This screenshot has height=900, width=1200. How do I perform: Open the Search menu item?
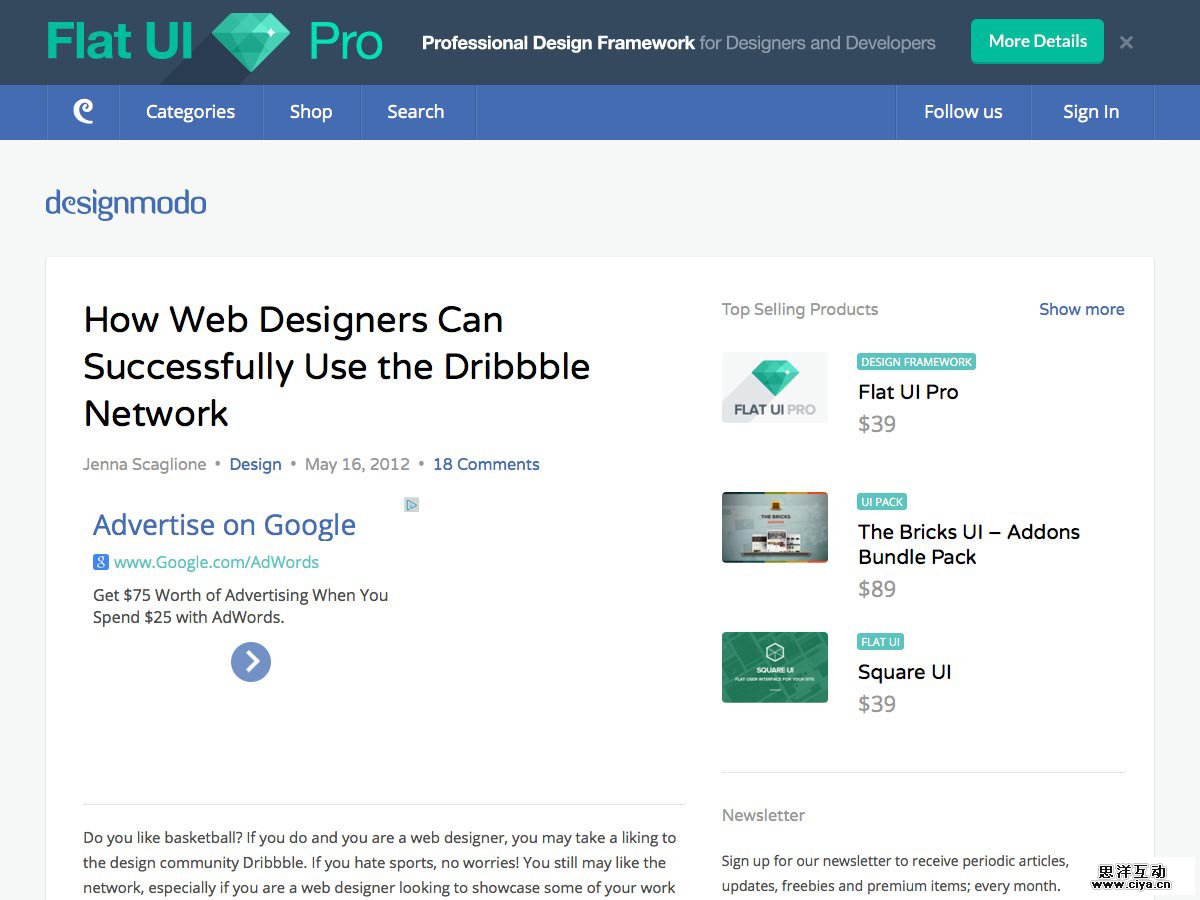[x=415, y=112]
